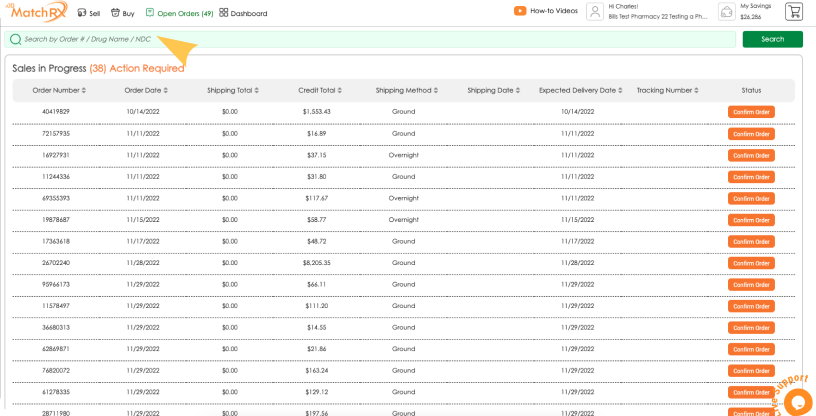
Task: Open the live support chat bubble
Action: 797,401
